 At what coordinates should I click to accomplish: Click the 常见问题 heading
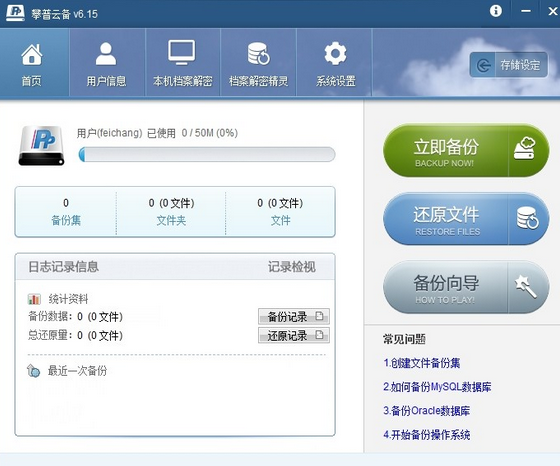pyautogui.click(x=404, y=339)
